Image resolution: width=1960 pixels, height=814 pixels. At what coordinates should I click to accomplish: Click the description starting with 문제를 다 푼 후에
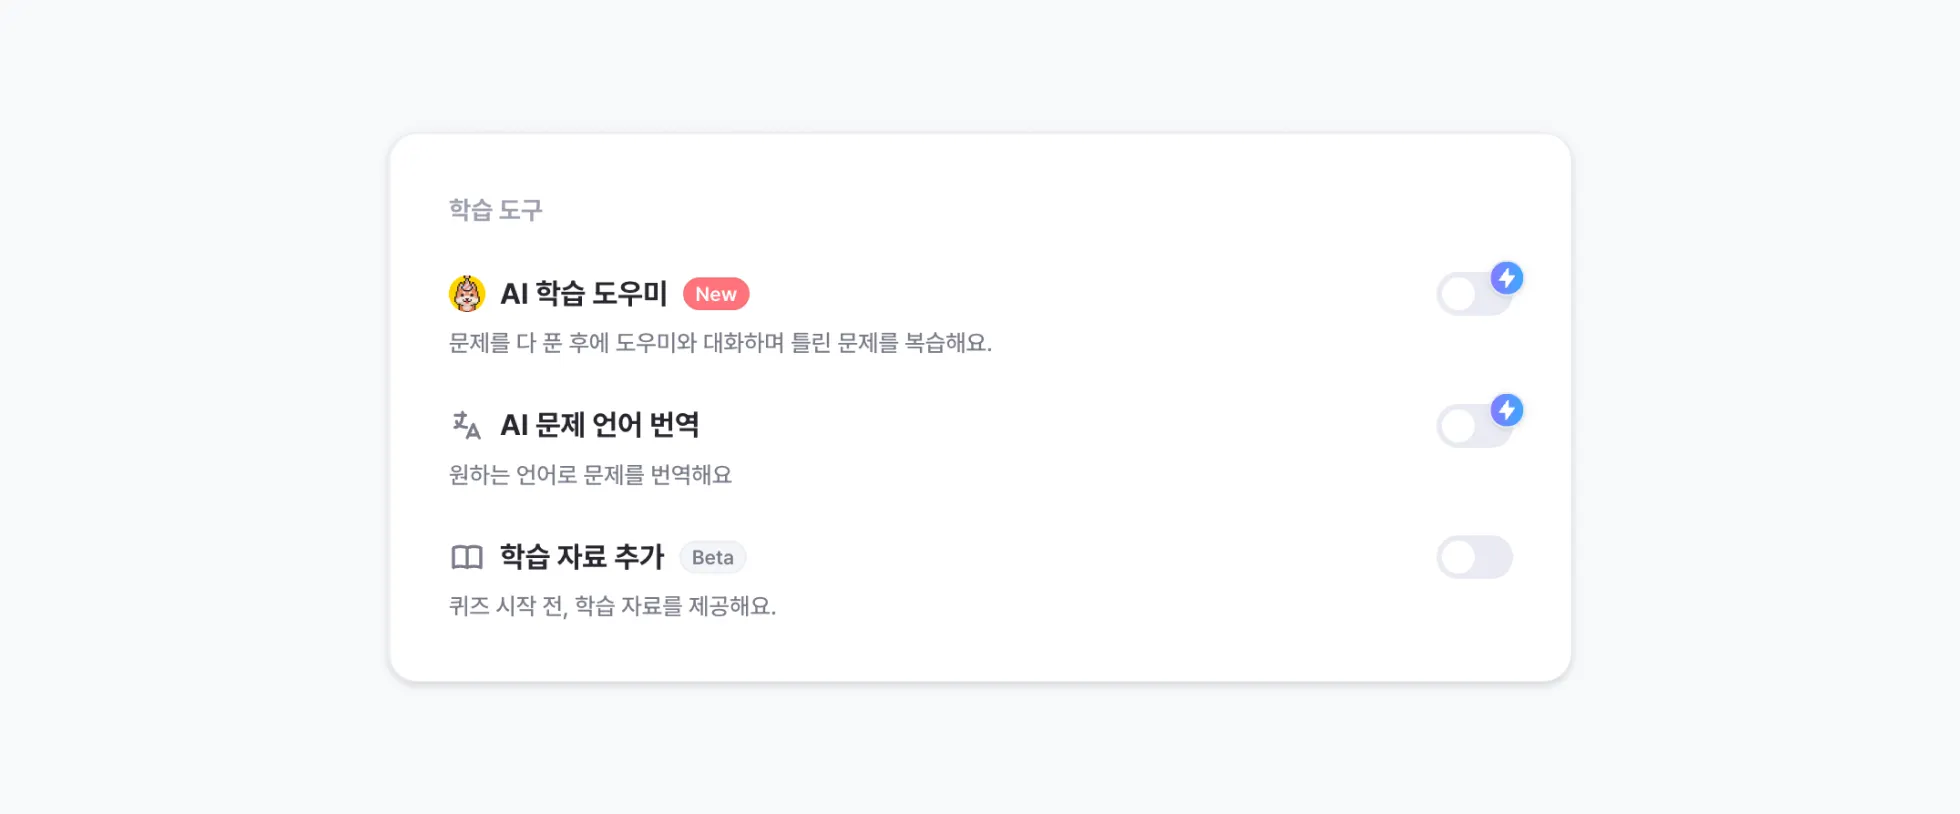click(720, 343)
